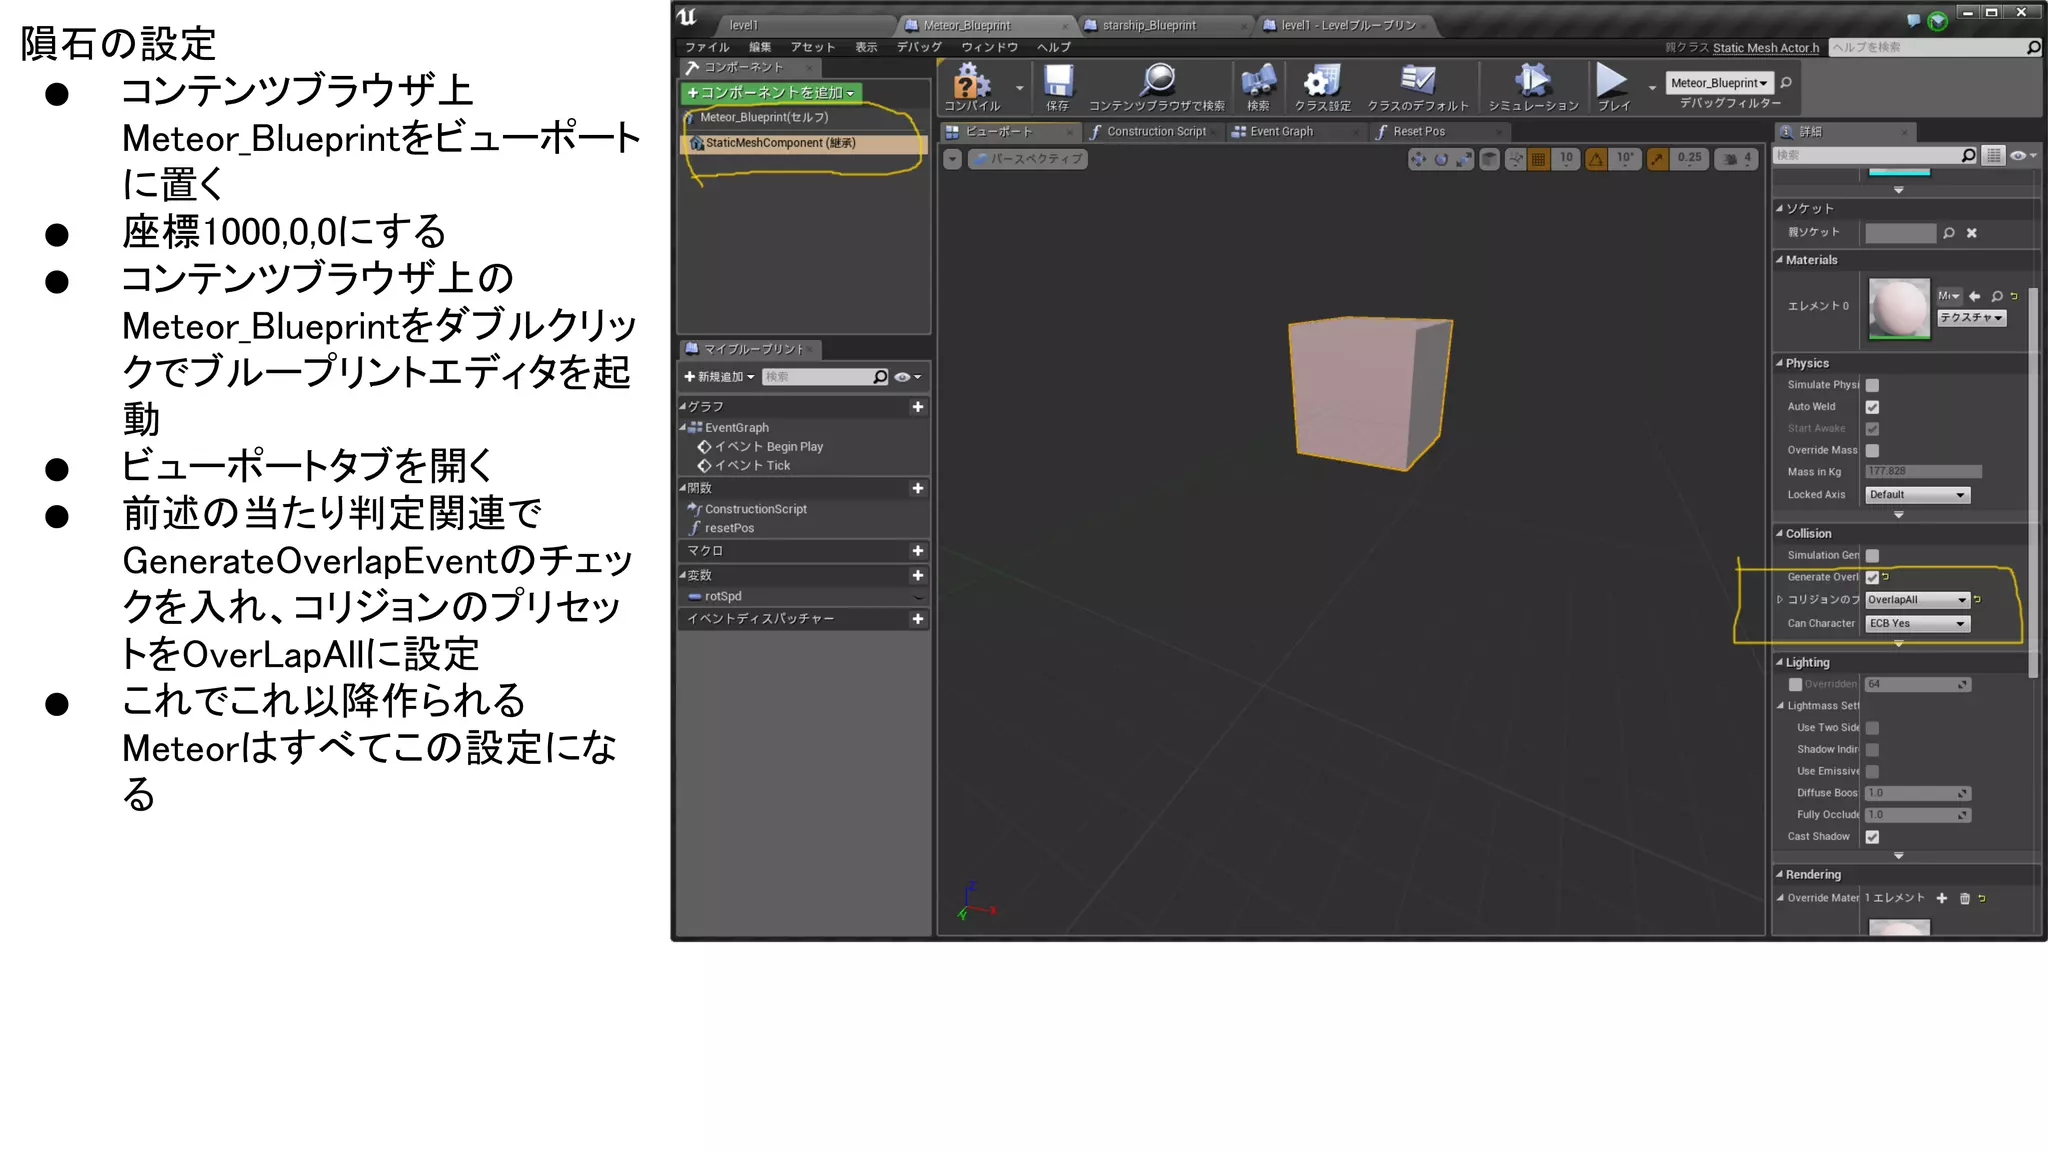Add new event dispatcher with plus icon
The height and width of the screenshot is (1152, 2048).
(918, 620)
